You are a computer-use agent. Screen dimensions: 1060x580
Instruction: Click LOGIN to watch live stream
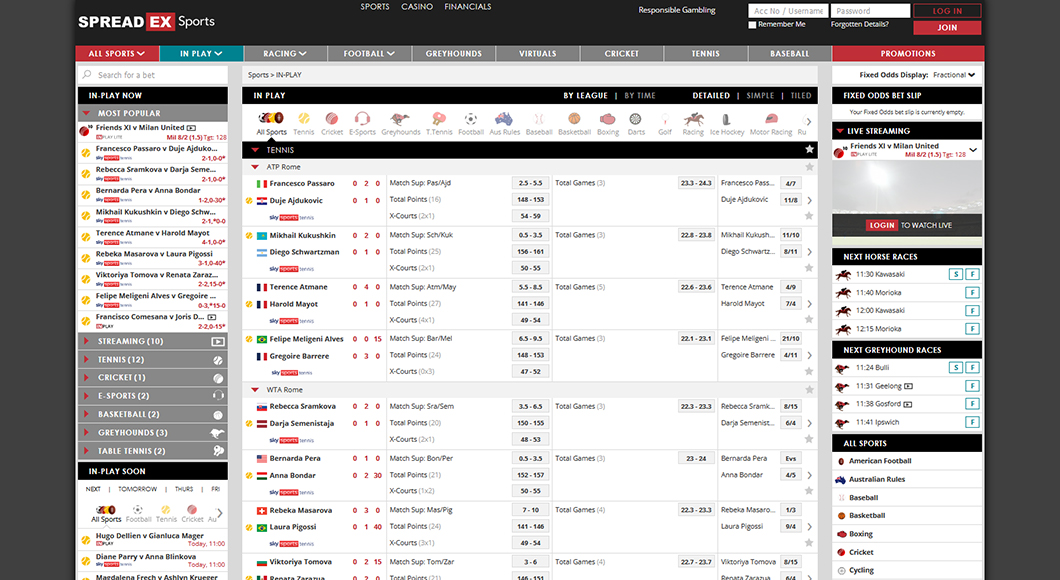point(882,225)
